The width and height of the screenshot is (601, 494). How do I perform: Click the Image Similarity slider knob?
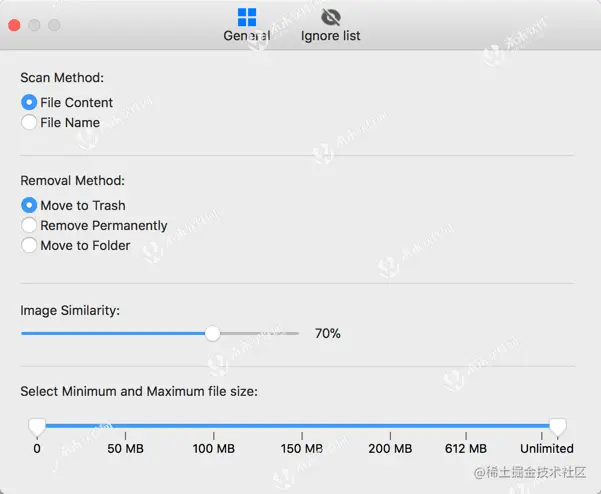[212, 333]
